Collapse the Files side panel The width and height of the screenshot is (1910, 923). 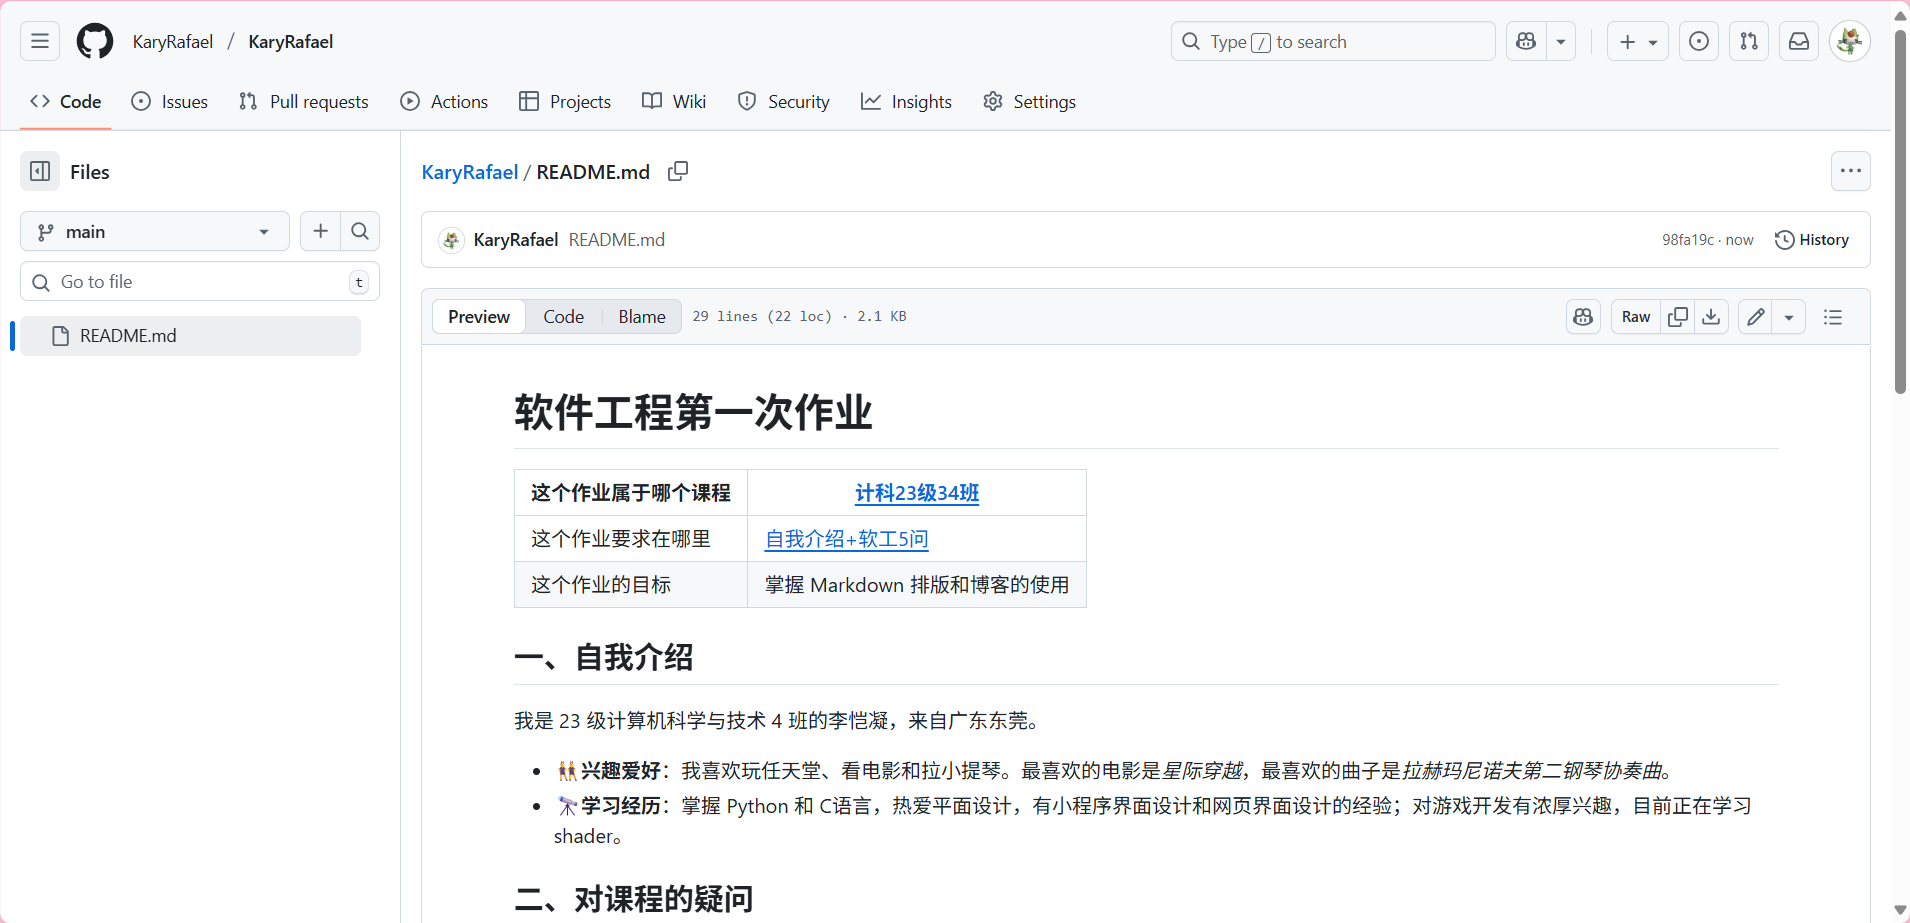40,171
